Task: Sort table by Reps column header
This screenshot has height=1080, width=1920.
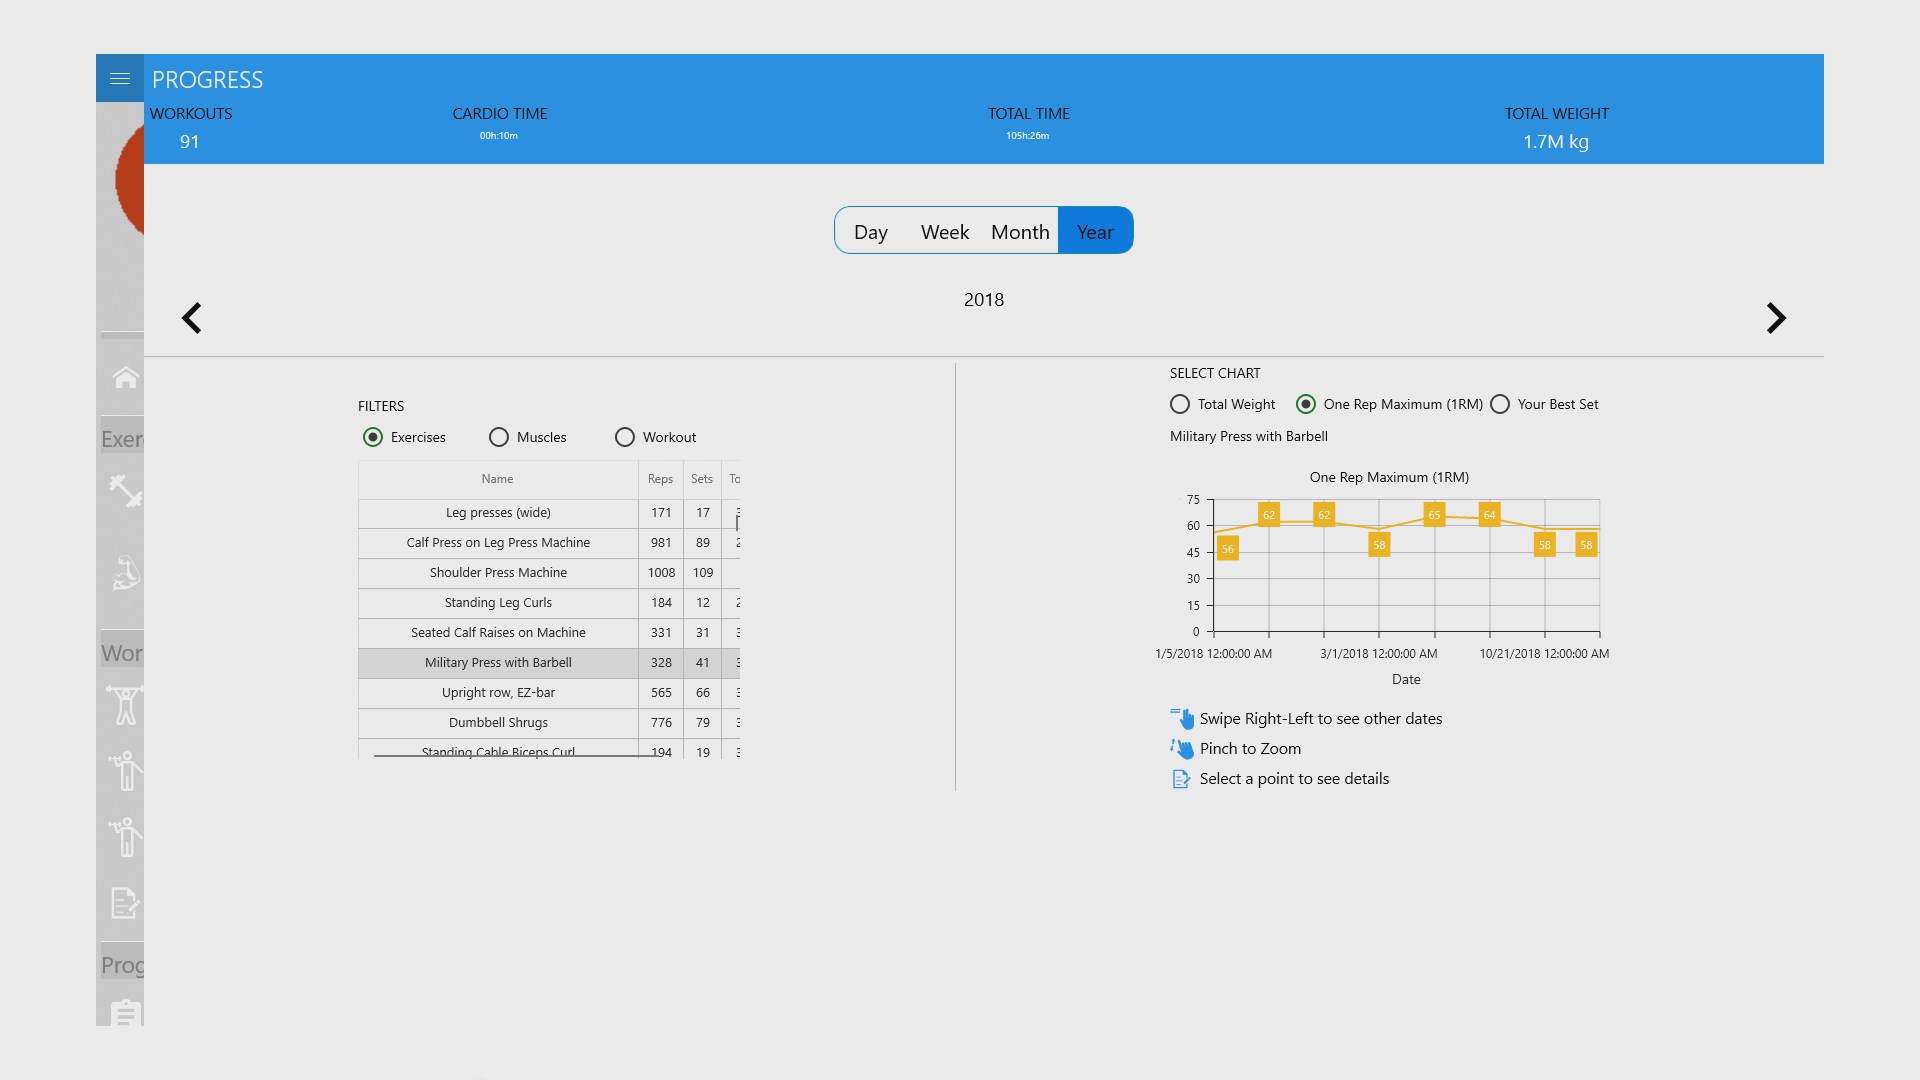Action: tap(660, 479)
